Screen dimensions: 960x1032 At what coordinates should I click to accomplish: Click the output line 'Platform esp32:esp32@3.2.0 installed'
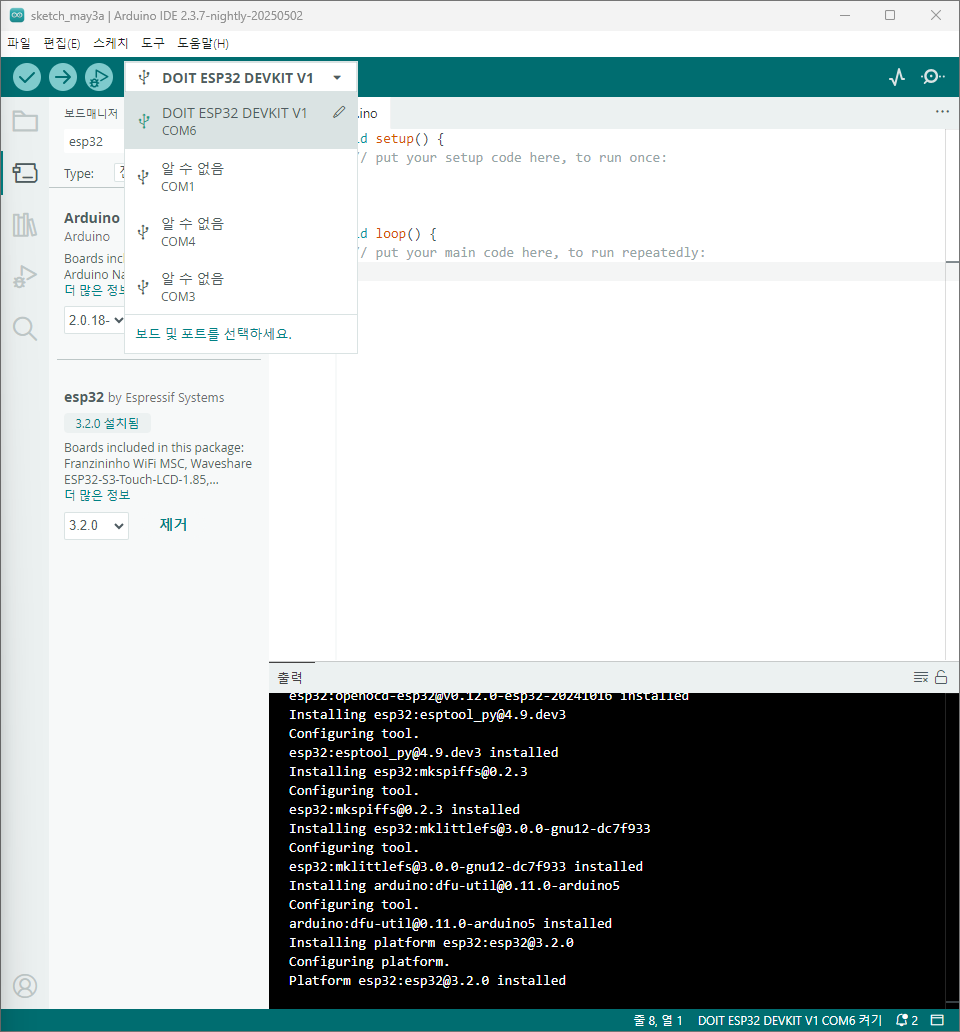click(427, 980)
